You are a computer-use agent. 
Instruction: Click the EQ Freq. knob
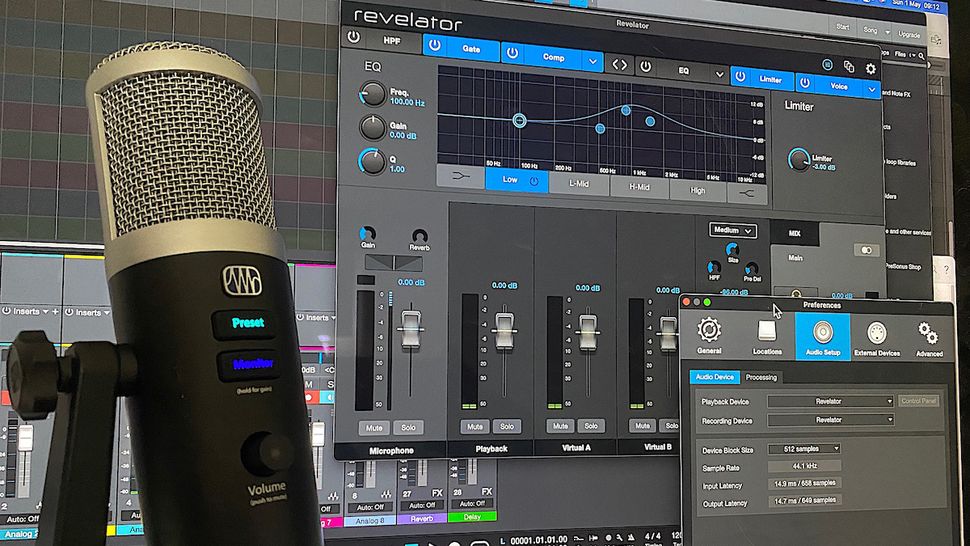[x=372, y=94]
